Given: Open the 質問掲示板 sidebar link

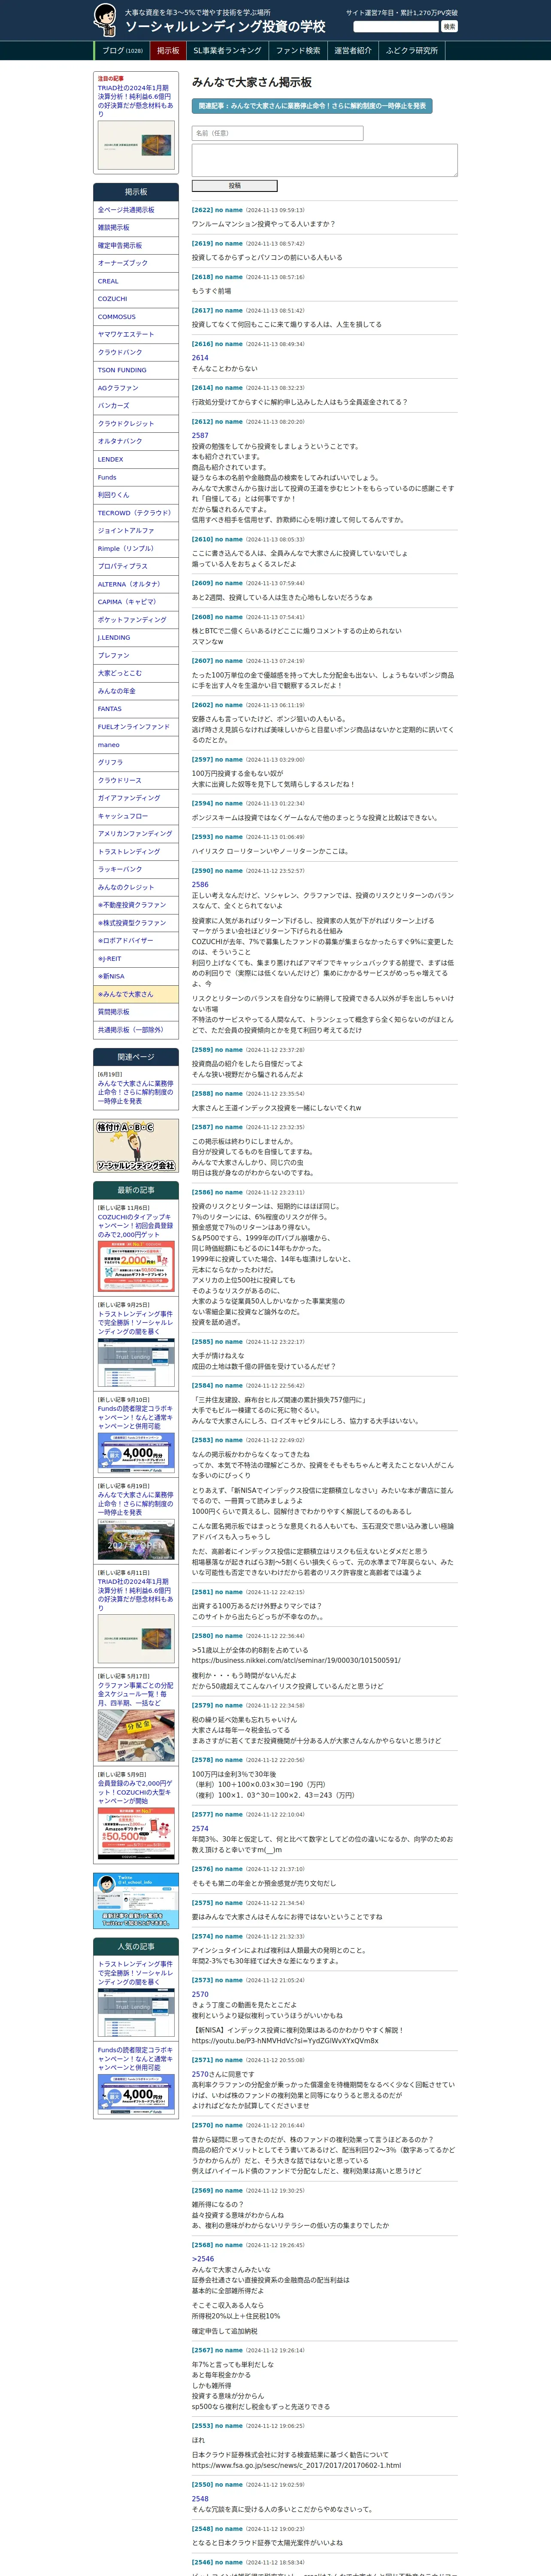Looking at the screenshot, I should tap(136, 1012).
